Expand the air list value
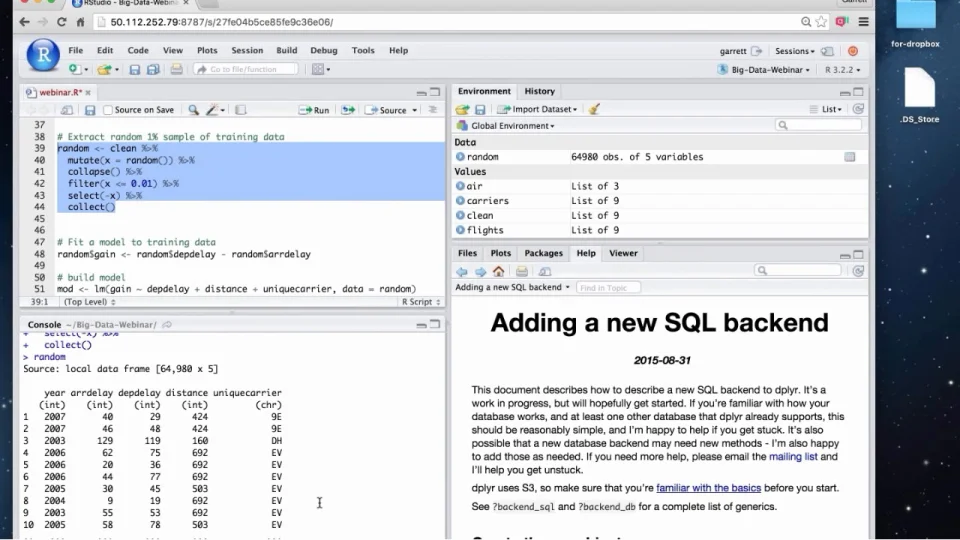The image size is (960, 540). pyautogui.click(x=460, y=186)
